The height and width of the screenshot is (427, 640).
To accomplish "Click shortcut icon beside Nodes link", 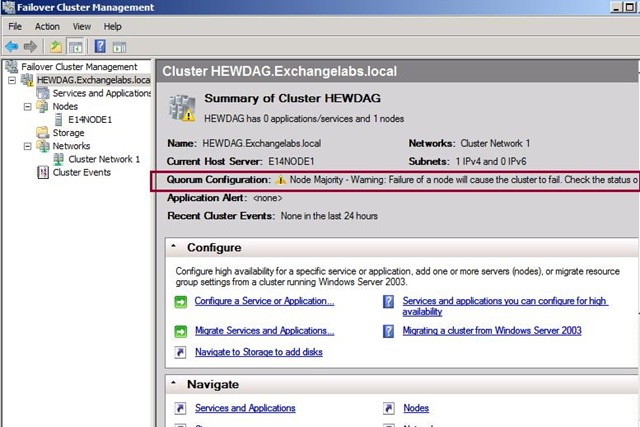I will click(389, 408).
